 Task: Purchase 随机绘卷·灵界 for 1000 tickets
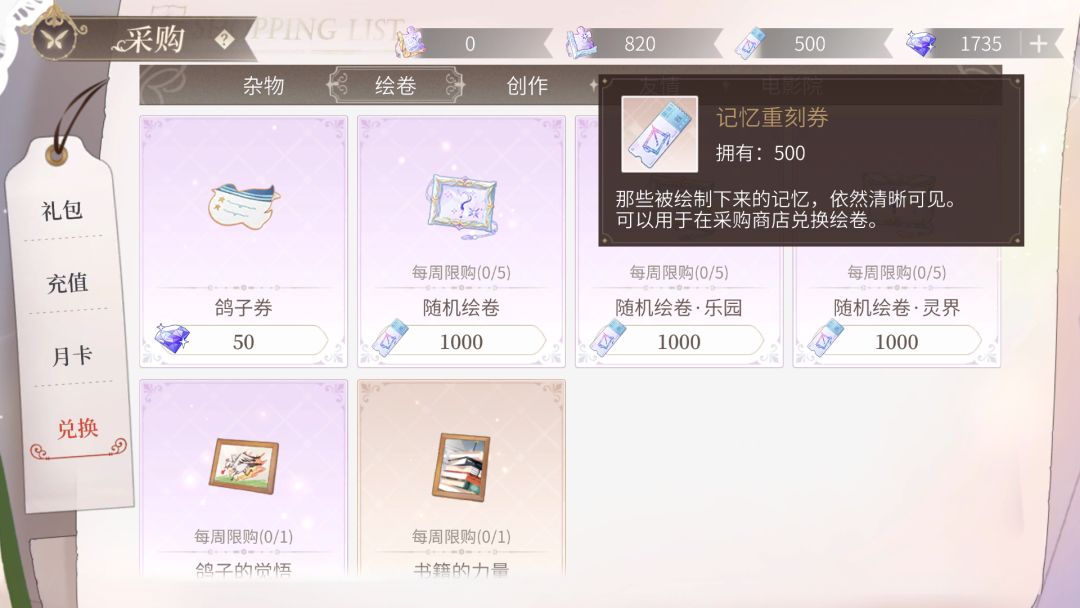(x=896, y=342)
